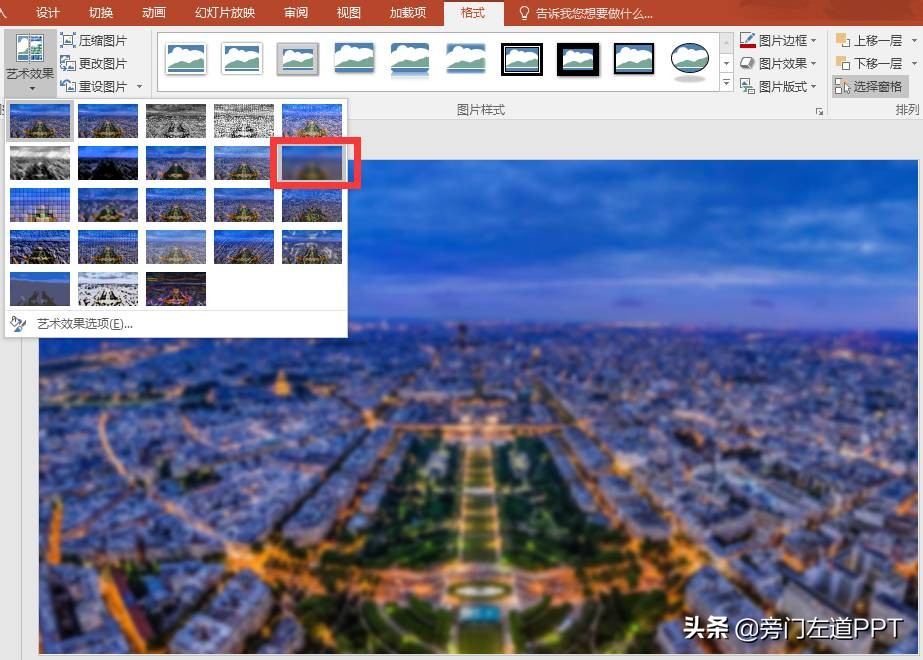923x660 pixels.
Task: Select the first effect in fourth row
Action: click(39, 247)
